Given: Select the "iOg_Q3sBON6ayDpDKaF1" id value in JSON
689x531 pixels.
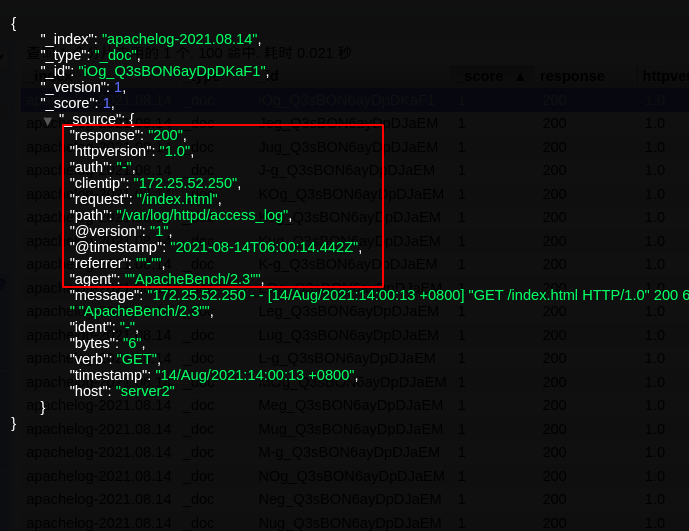Looking at the screenshot, I should [x=172, y=71].
